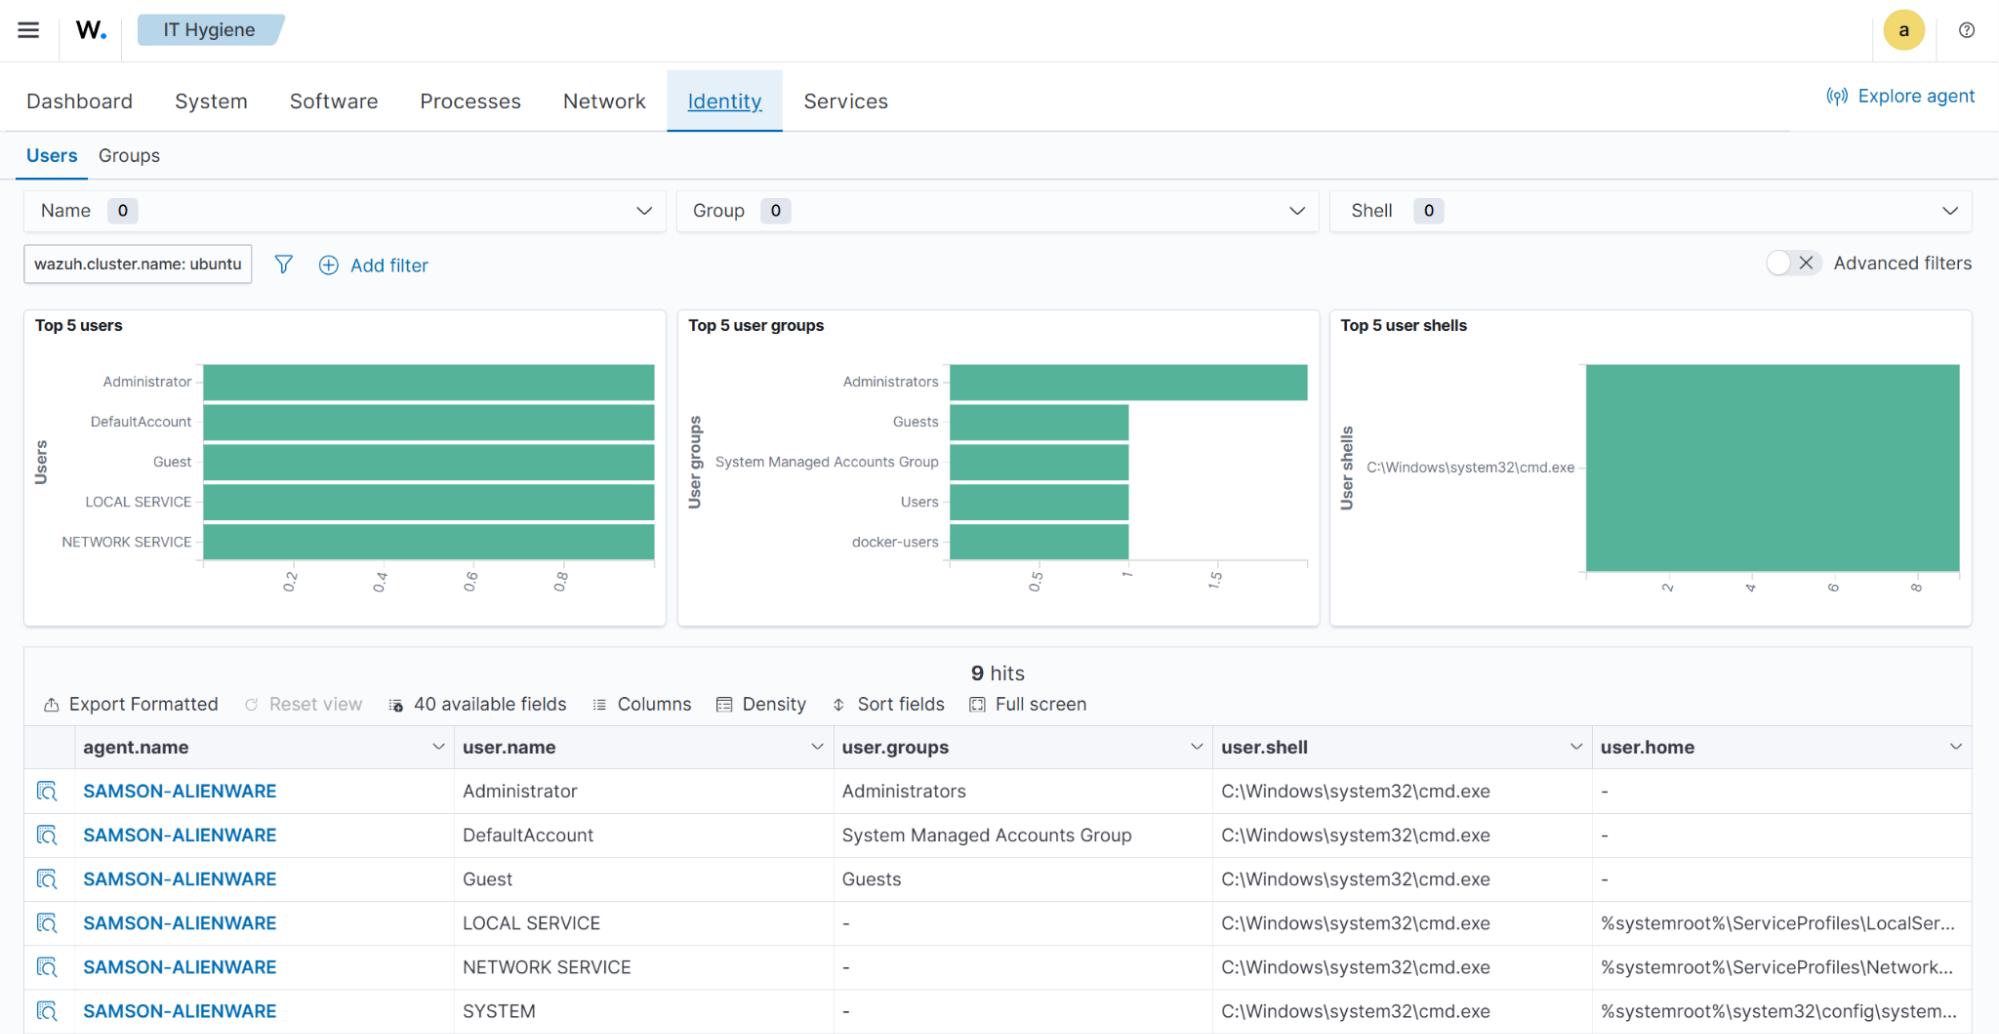Open the SAMSON-ALIENWARE agent link
Image resolution: width=1999 pixels, height=1034 pixels.
[x=179, y=790]
